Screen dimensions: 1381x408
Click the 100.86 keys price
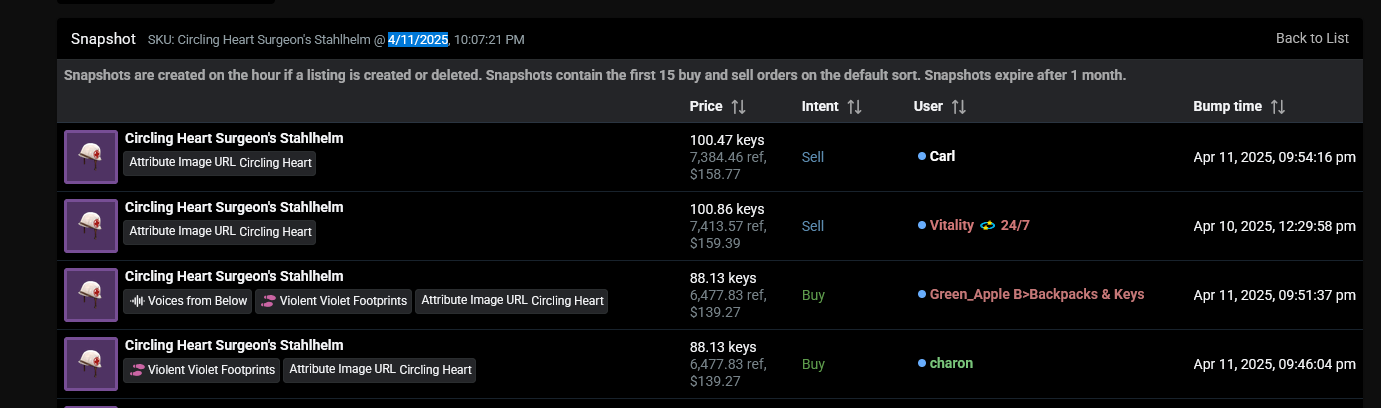(727, 209)
